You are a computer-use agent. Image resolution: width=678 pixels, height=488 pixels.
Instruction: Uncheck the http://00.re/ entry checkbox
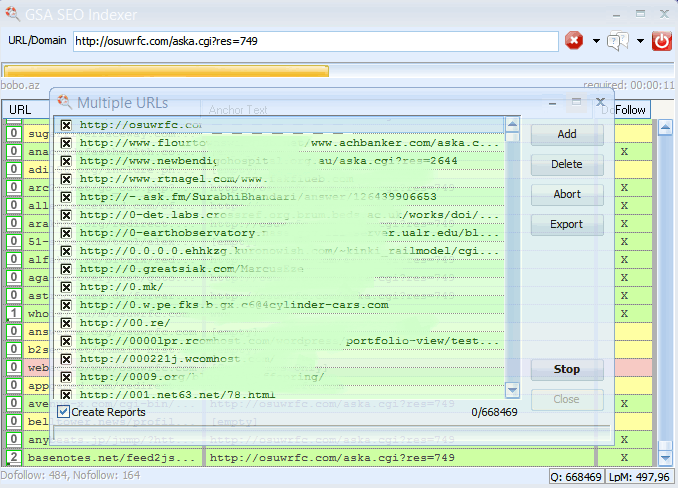click(66, 323)
